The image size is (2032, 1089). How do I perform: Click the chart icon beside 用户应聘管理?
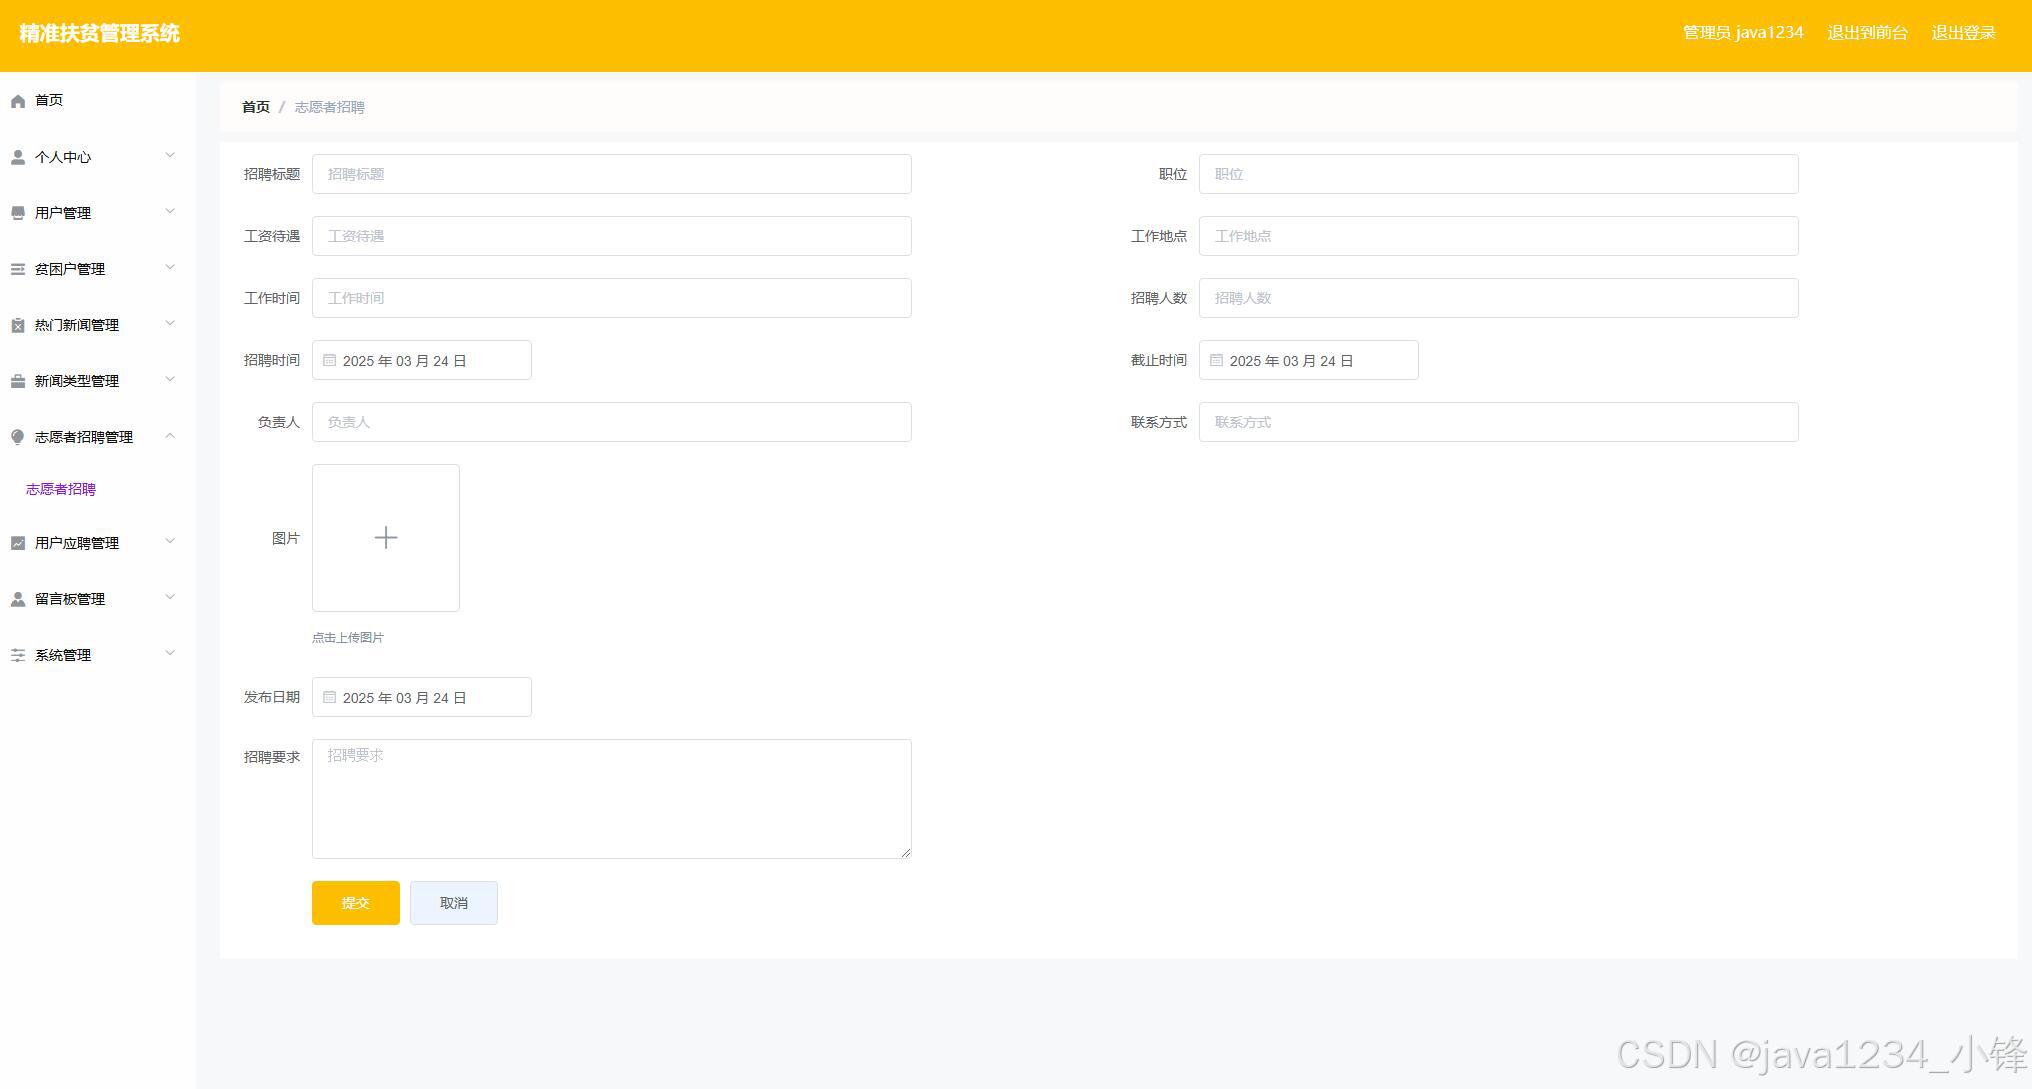coord(18,543)
